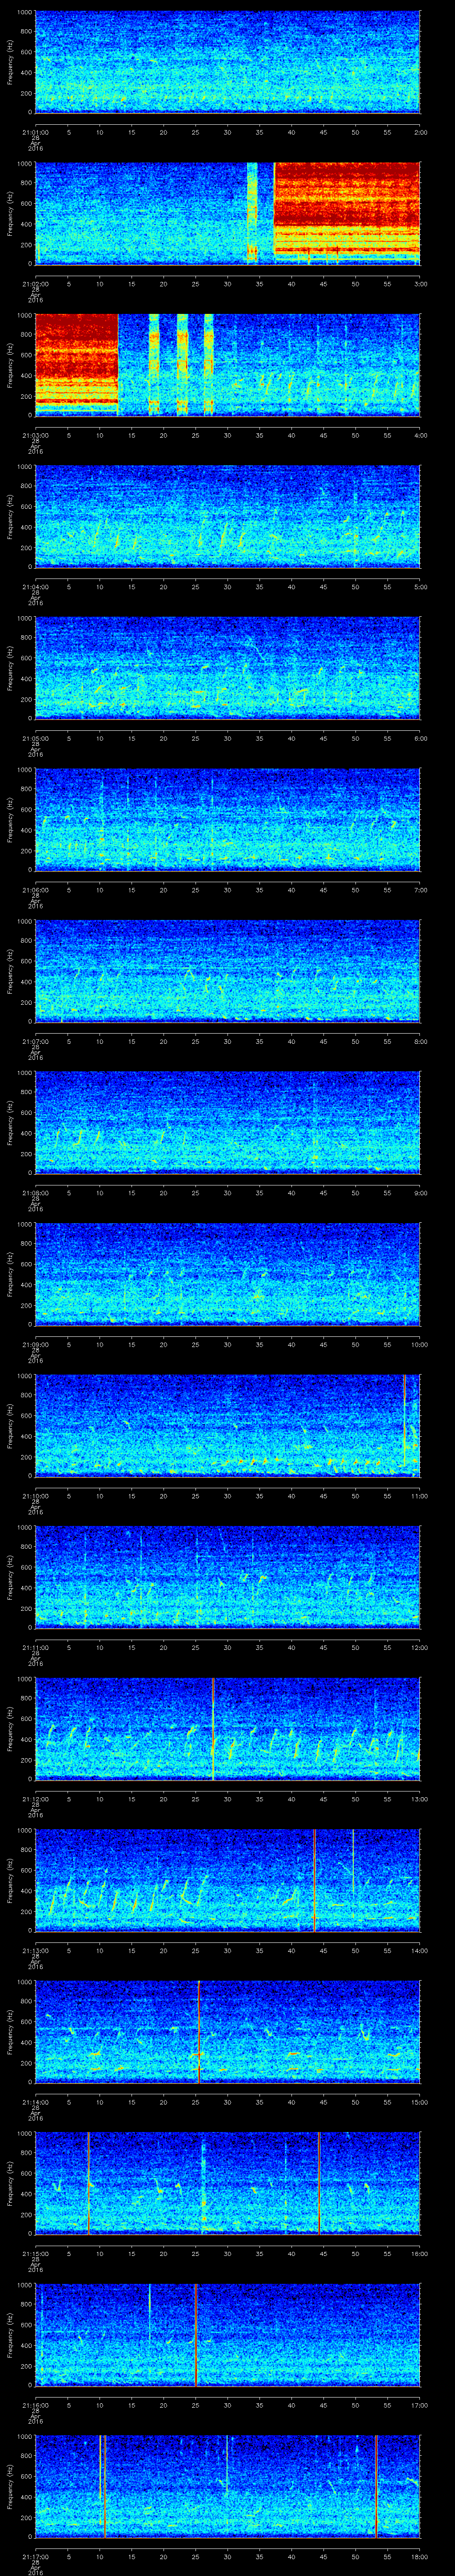
Task: Click the 21:16:00 start time label
Action: click(x=35, y=2405)
